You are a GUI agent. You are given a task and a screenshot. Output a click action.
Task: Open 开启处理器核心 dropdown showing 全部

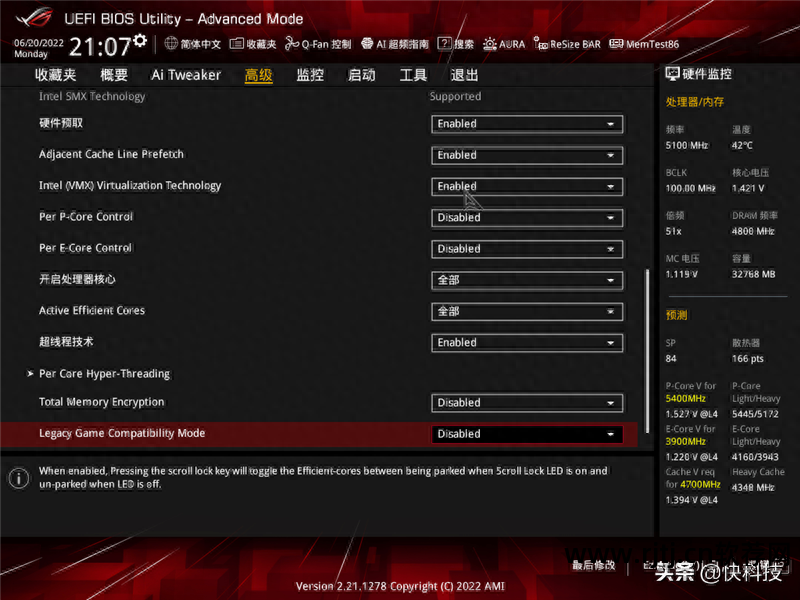527,280
